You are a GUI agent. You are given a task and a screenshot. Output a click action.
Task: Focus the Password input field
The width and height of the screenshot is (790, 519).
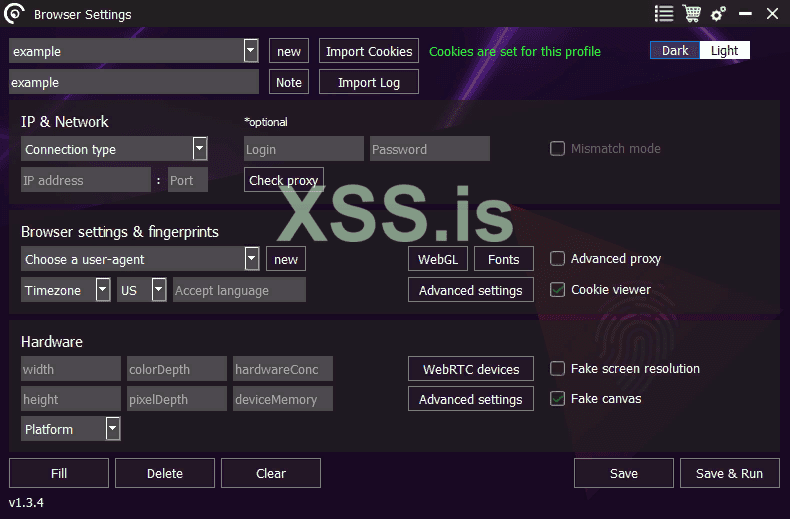pyautogui.click(x=430, y=149)
